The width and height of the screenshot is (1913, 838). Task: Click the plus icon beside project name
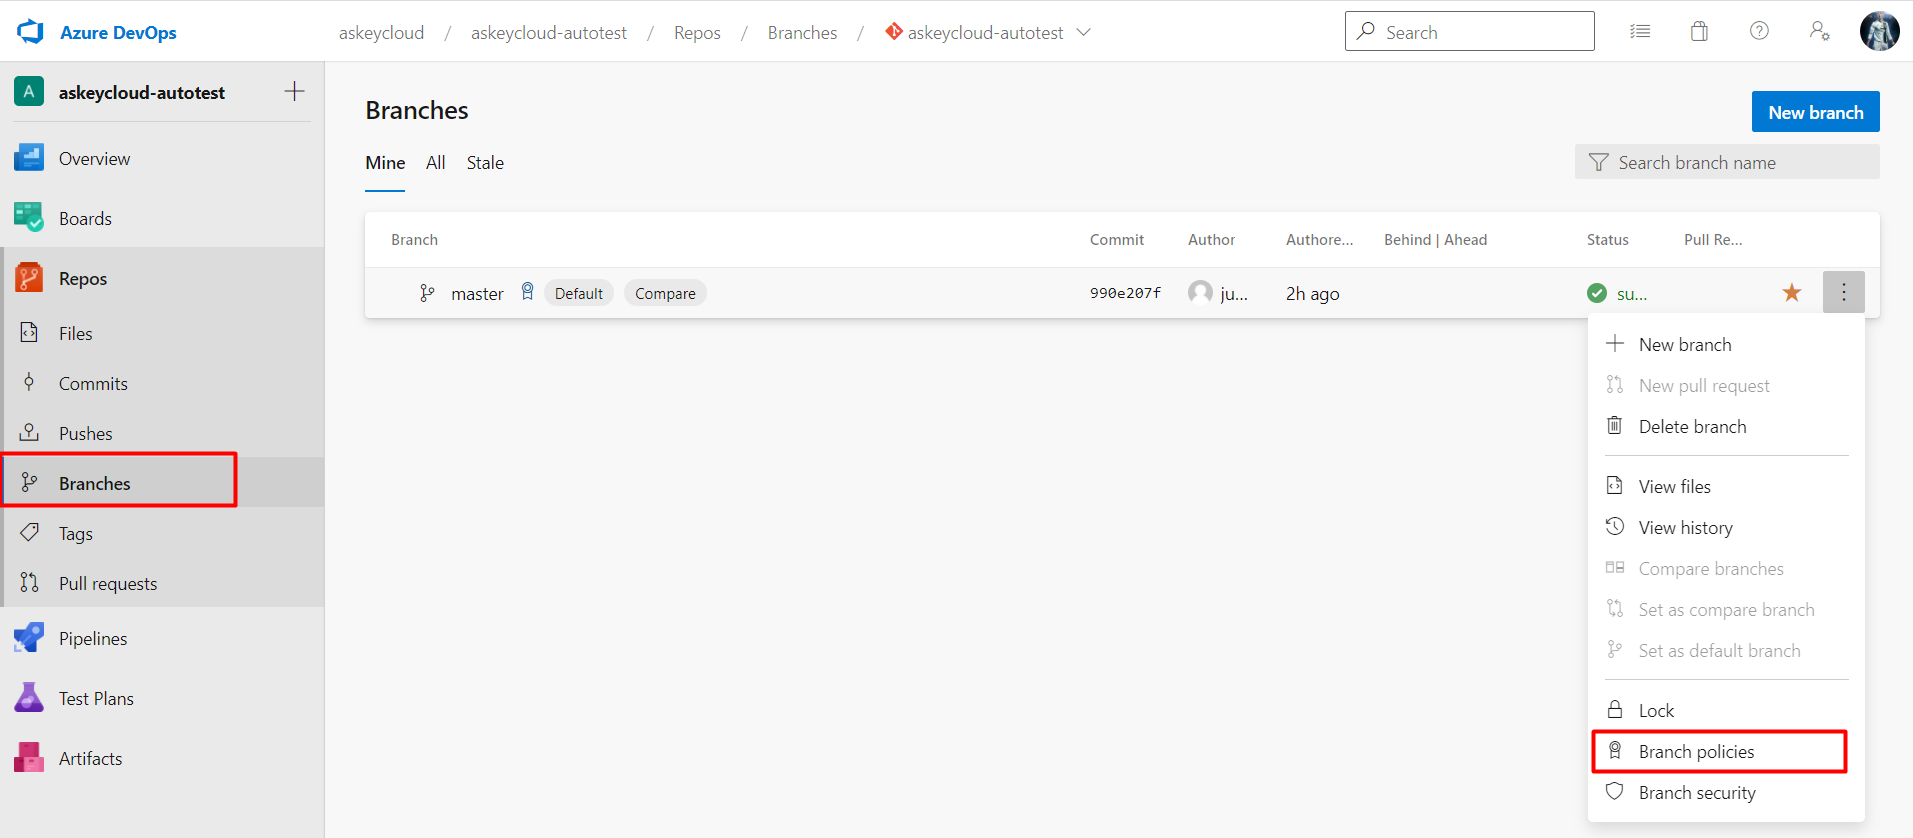[x=294, y=92]
